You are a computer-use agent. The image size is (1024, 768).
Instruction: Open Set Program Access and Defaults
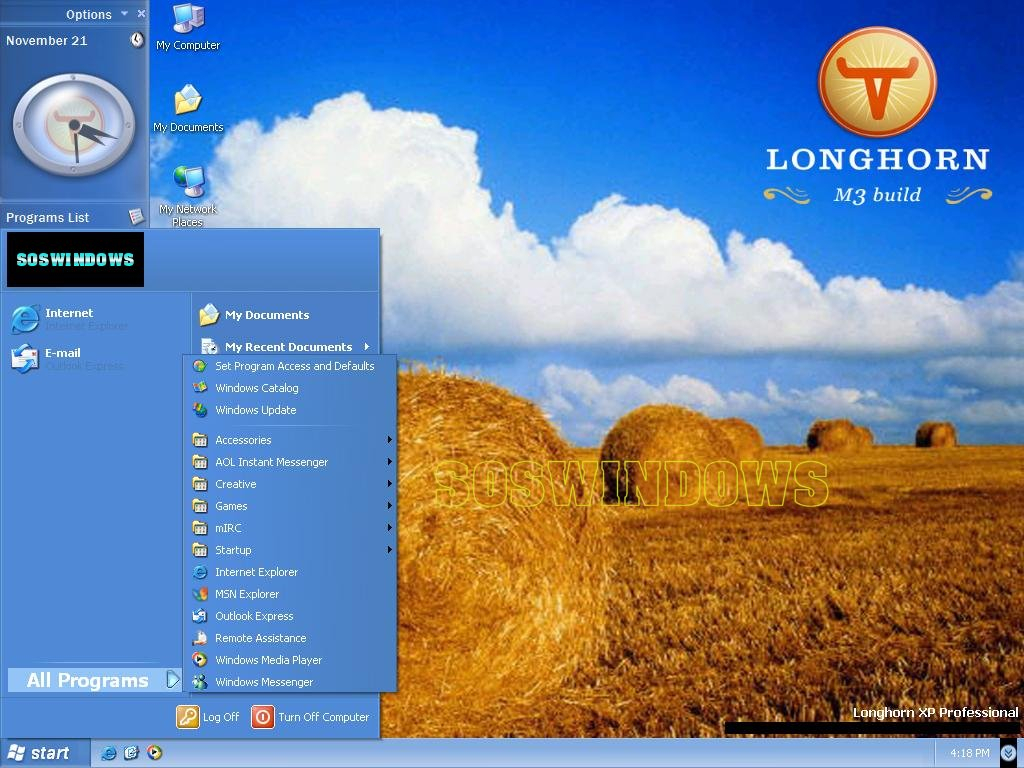pyautogui.click(x=290, y=366)
